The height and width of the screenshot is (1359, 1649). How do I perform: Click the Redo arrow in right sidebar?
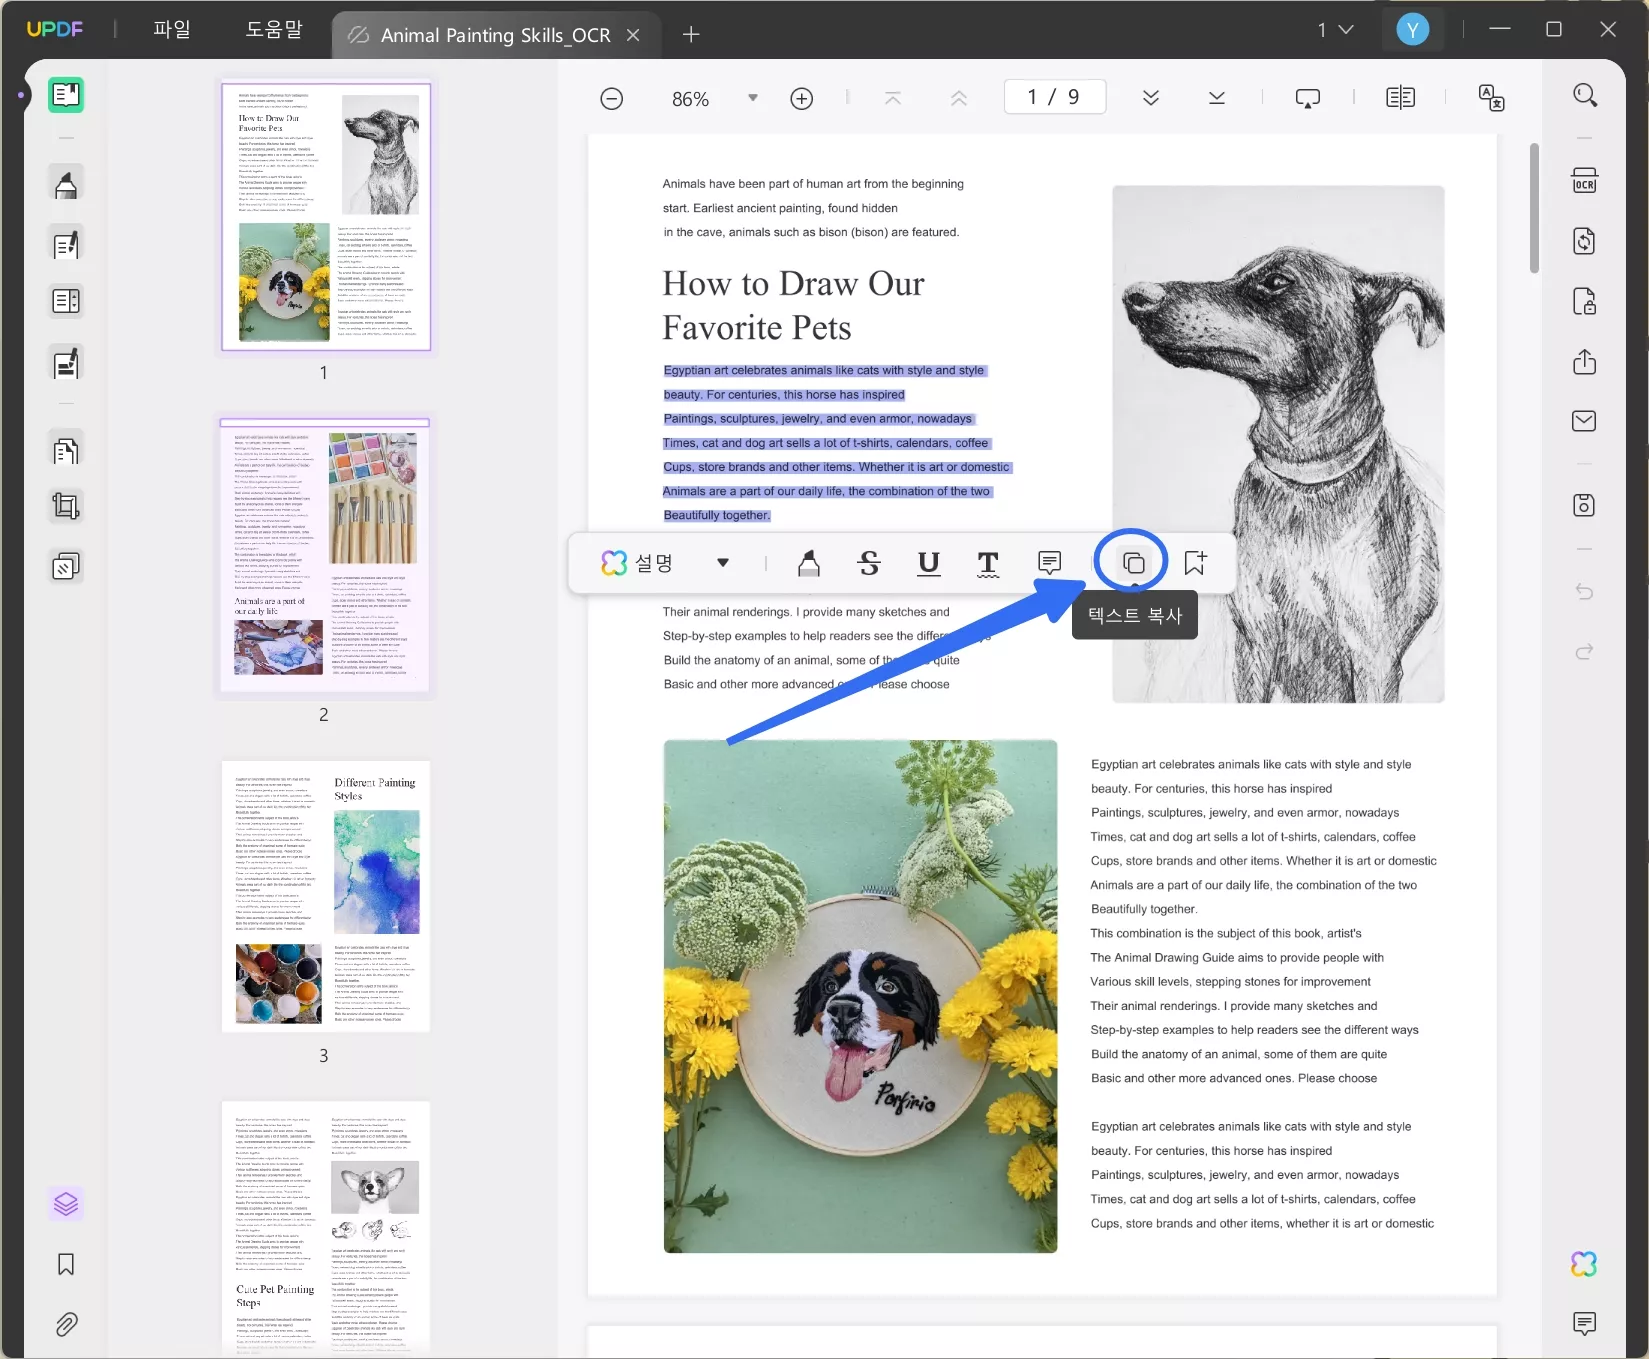point(1584,652)
